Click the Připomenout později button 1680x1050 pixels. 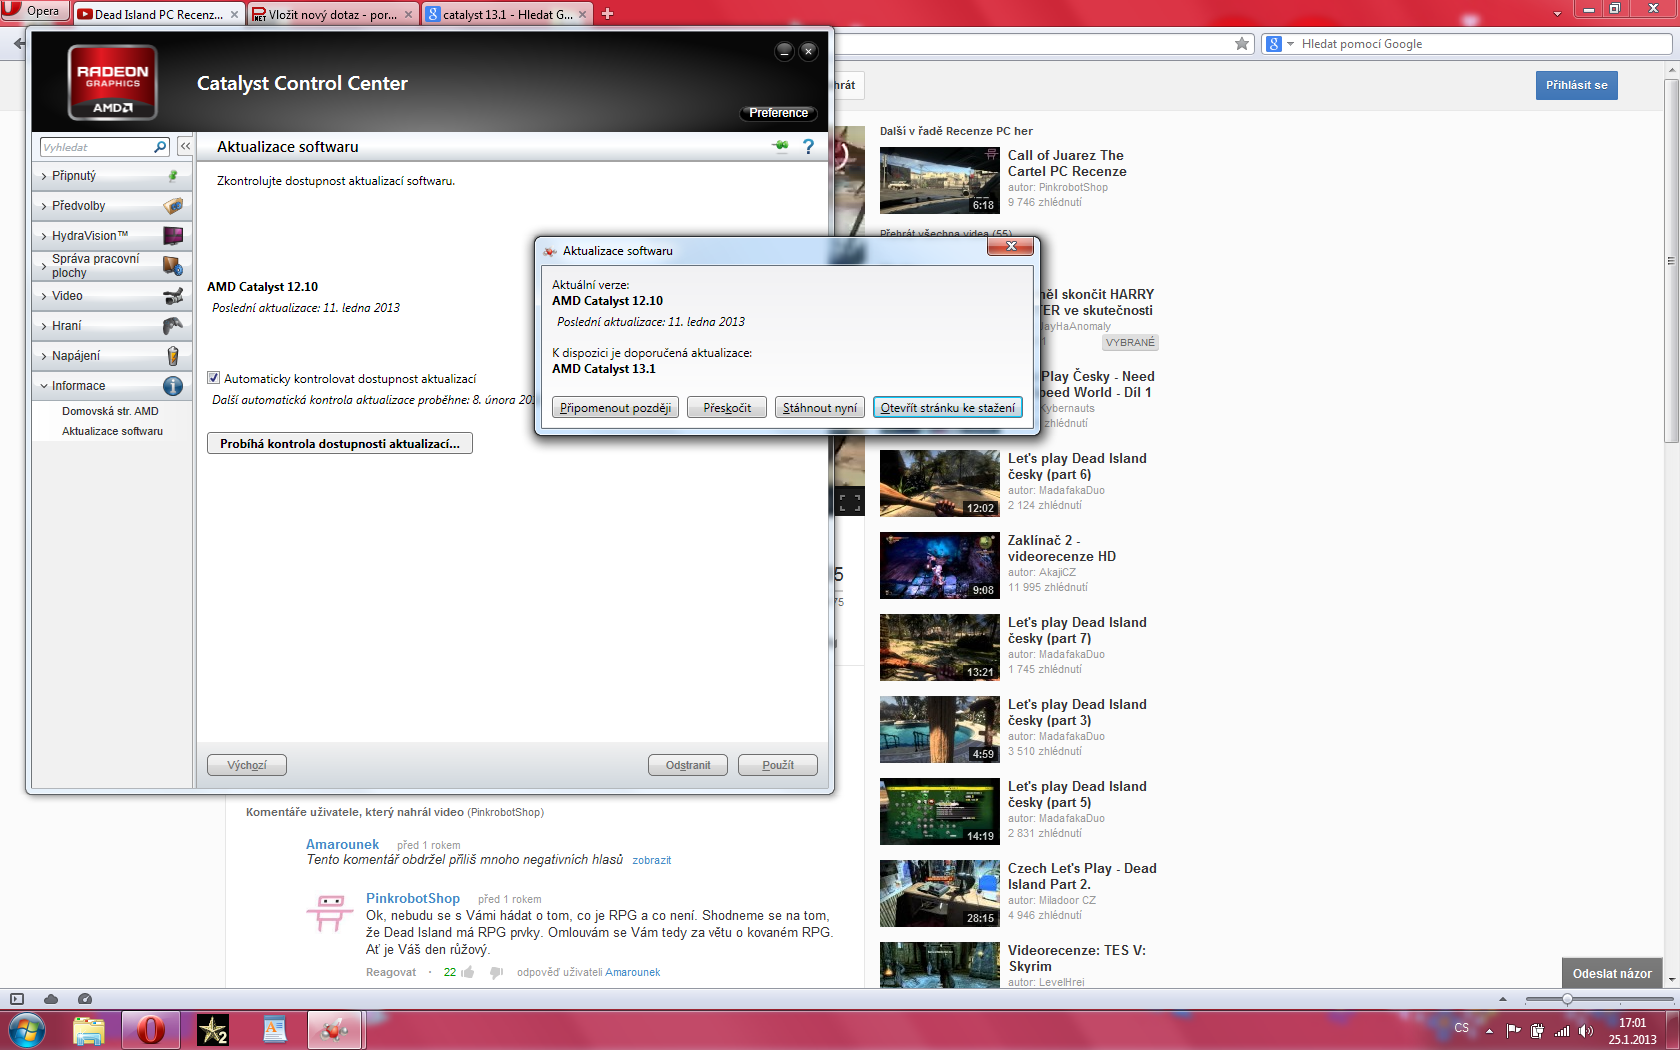tap(615, 408)
